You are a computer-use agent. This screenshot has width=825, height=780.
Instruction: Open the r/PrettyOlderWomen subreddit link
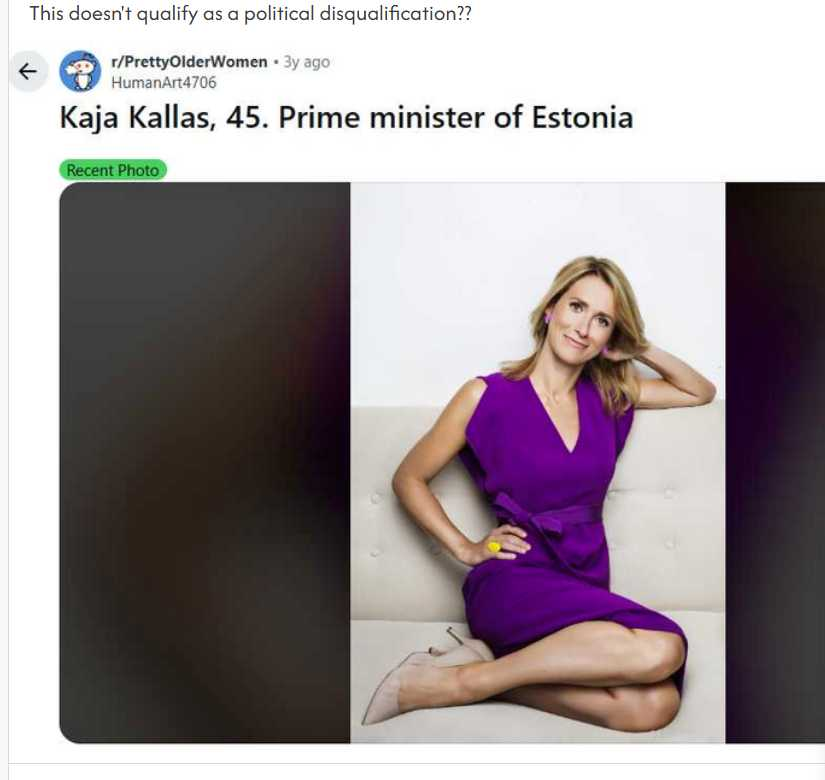pyautogui.click(x=189, y=62)
